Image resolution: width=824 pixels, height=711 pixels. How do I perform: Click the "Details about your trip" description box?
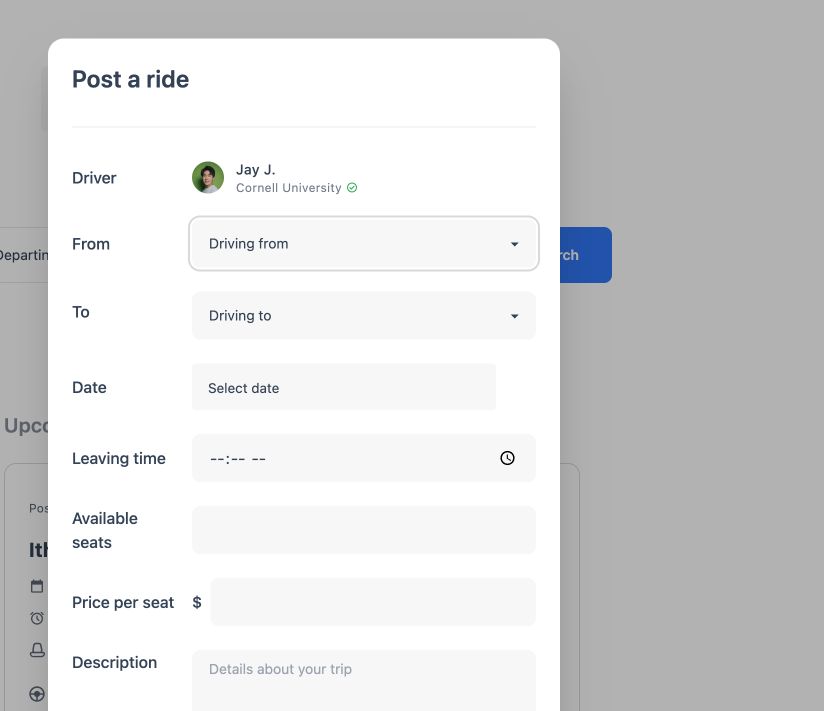[364, 681]
